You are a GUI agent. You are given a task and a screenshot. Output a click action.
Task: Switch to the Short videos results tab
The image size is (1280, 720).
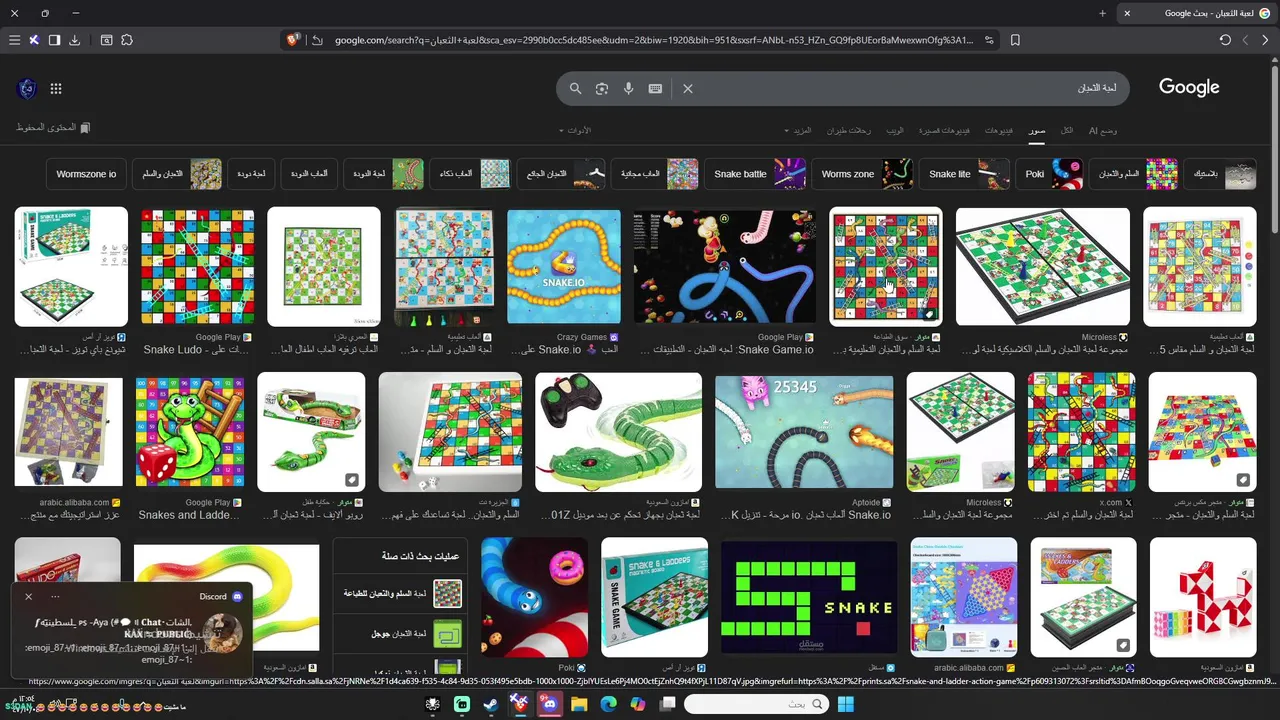[944, 130]
